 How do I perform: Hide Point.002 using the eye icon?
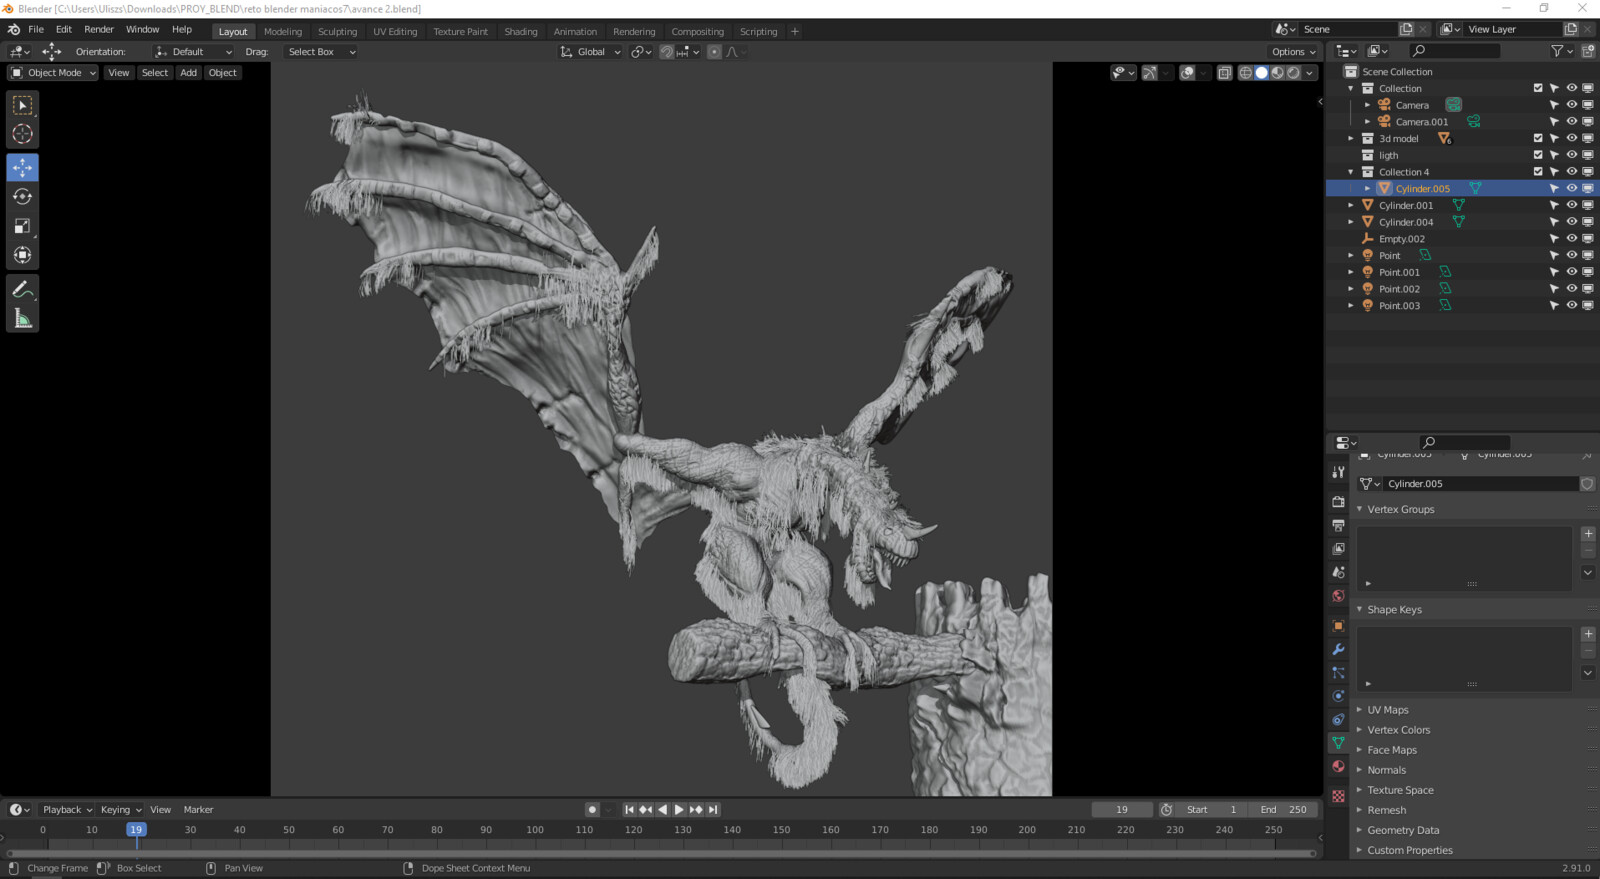[1571, 289]
